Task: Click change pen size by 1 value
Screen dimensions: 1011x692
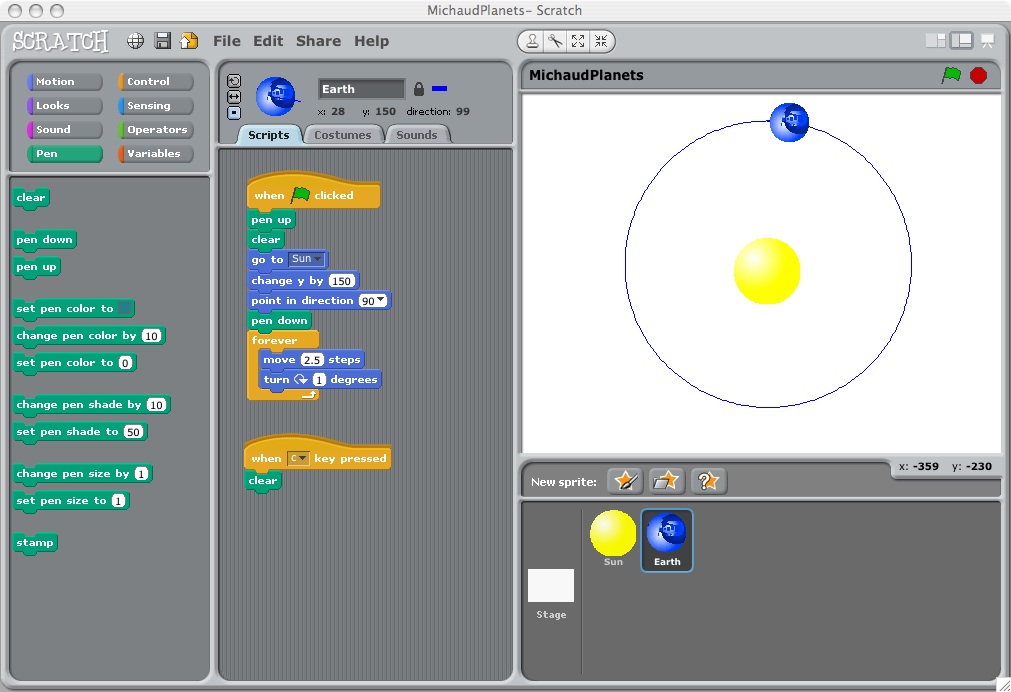Action: coord(141,474)
